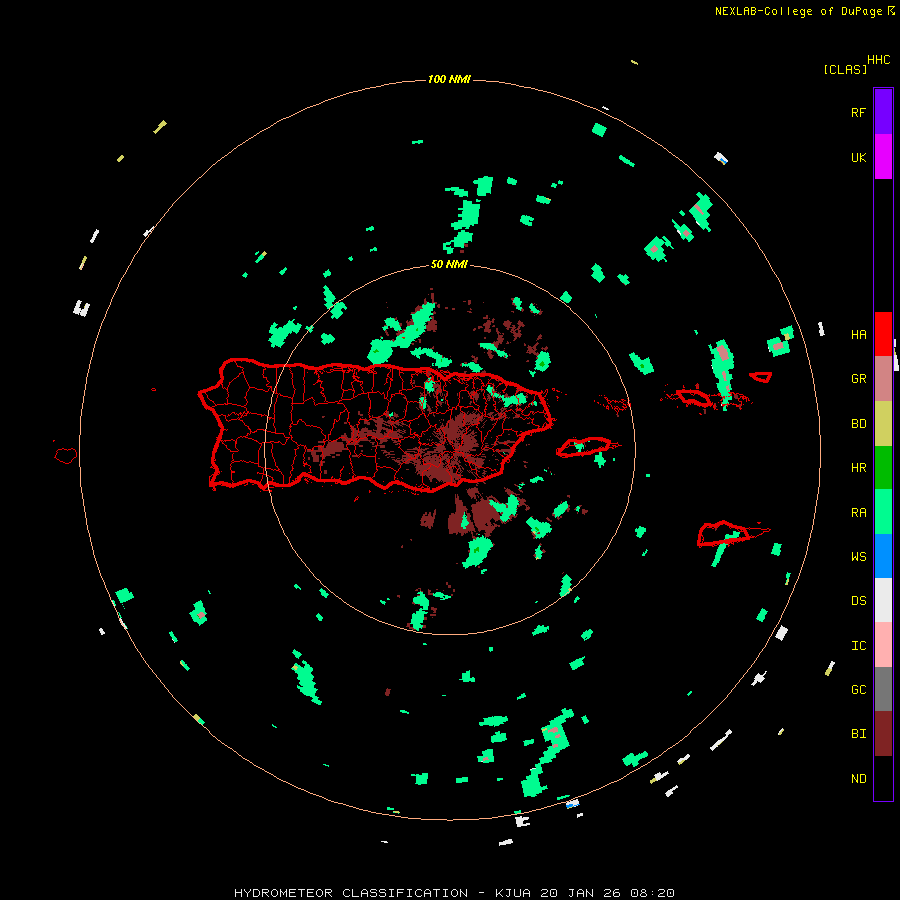
Task: Click the BI legend label
Action: [858, 734]
